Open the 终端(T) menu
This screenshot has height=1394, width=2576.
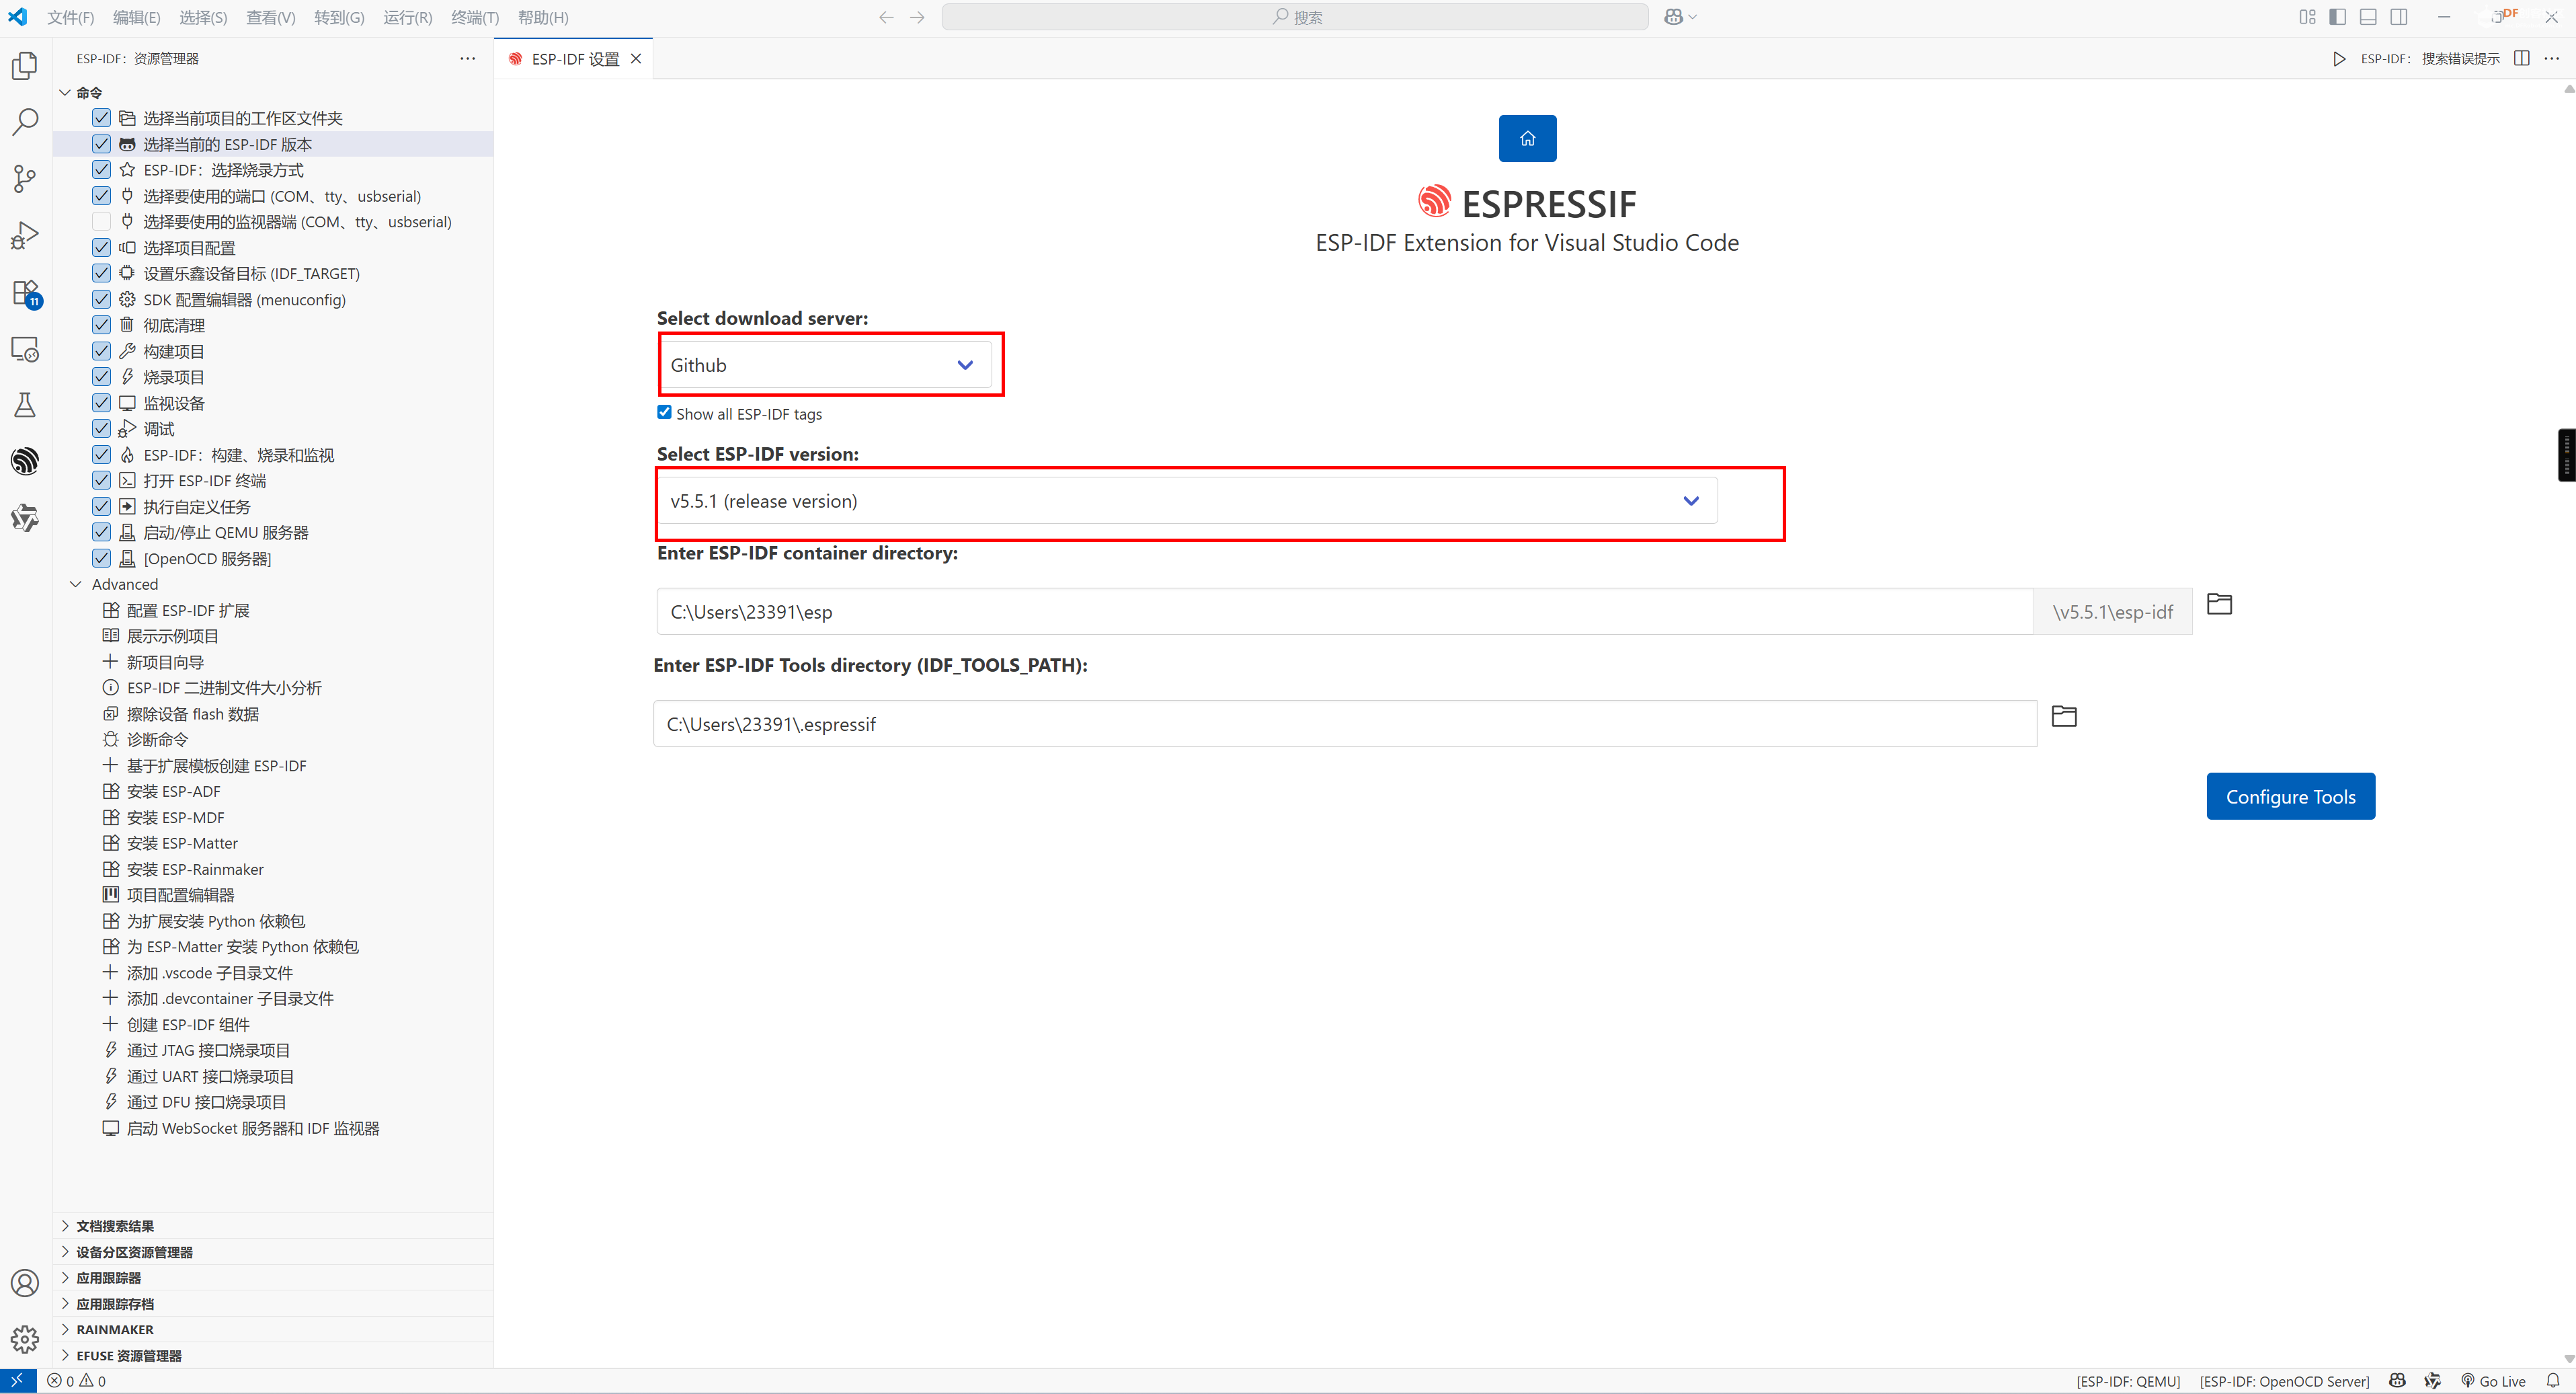pos(474,17)
